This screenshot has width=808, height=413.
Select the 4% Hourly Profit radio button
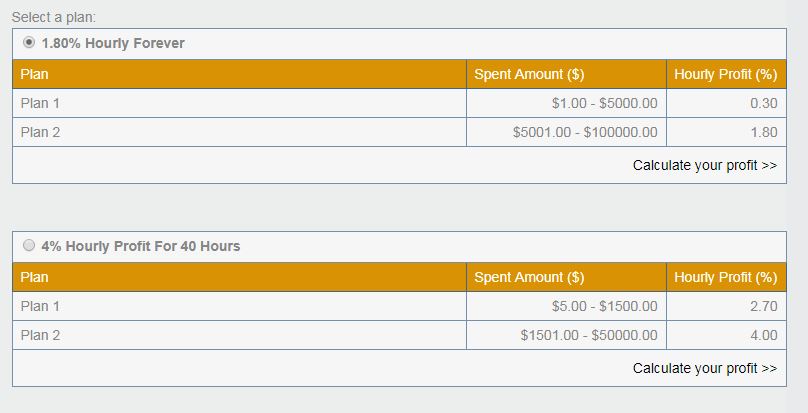29,246
